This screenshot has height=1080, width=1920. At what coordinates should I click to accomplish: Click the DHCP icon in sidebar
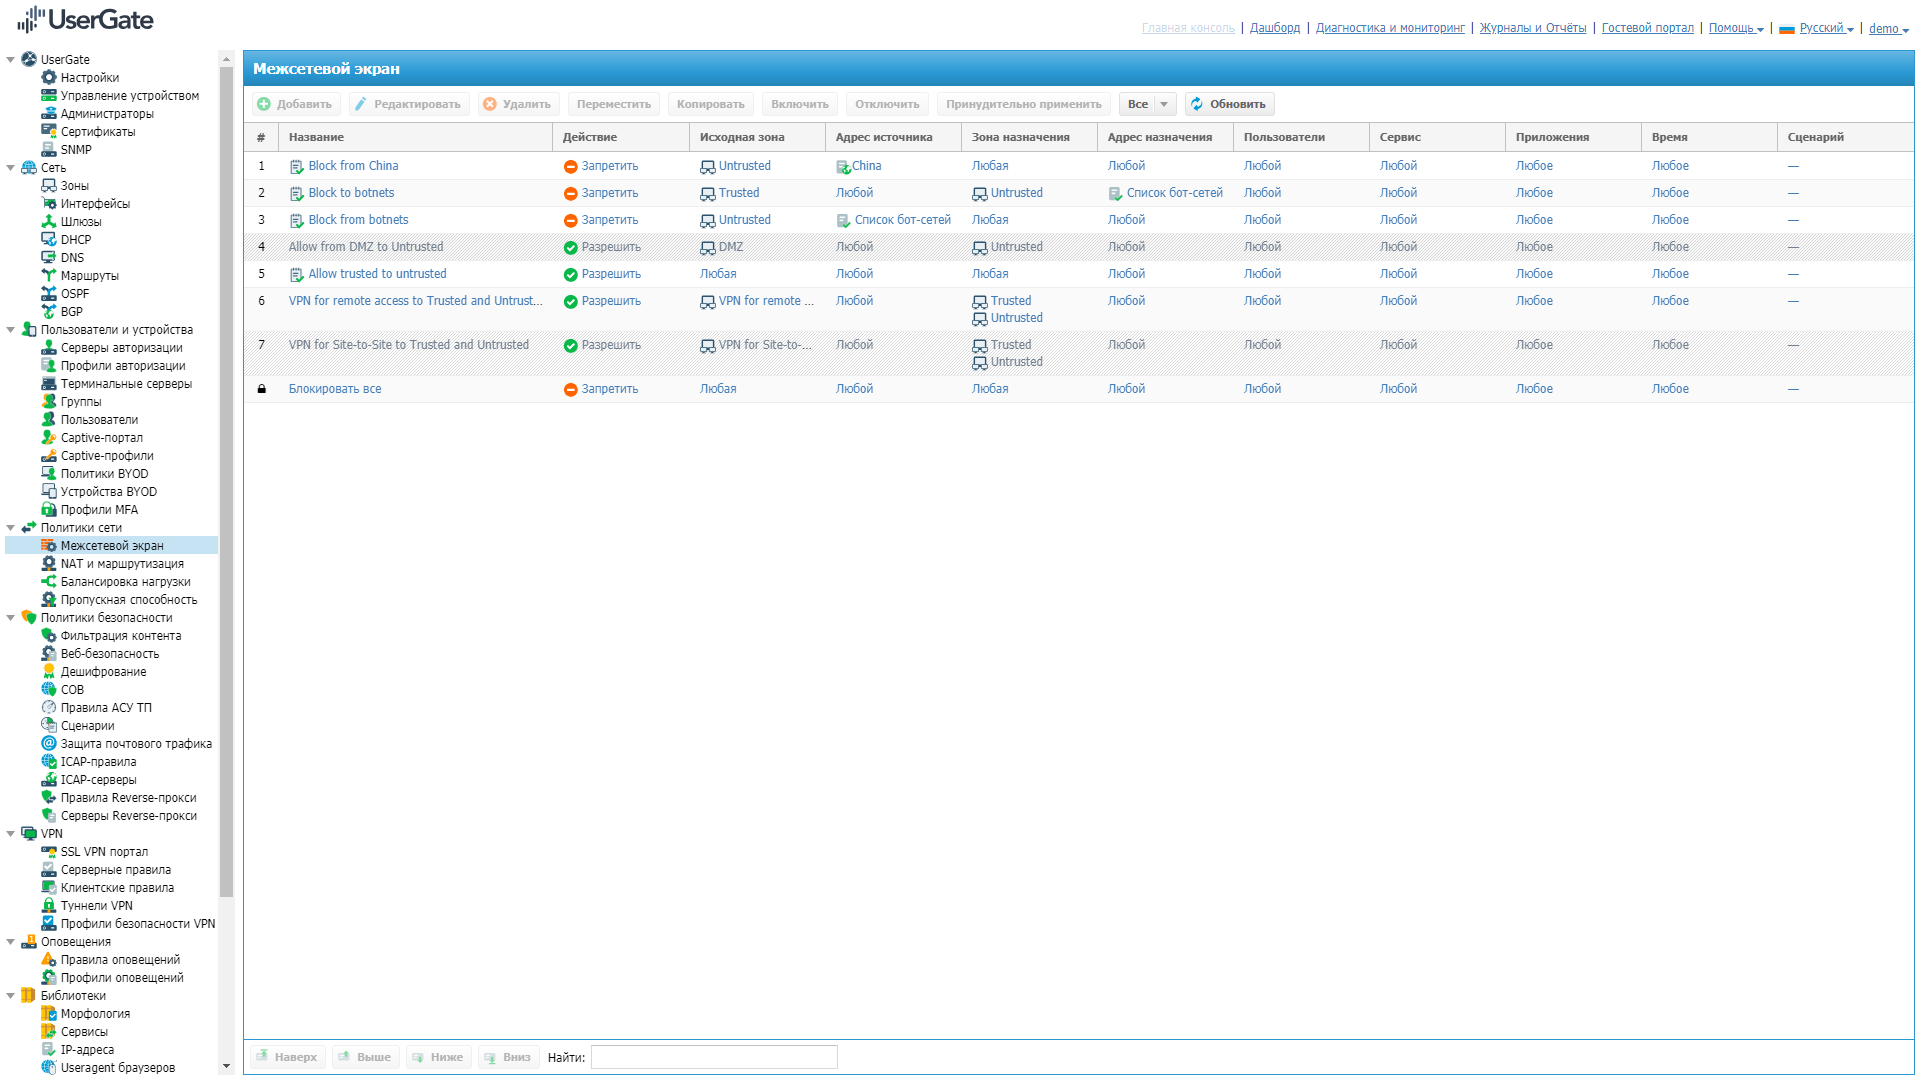click(x=48, y=240)
